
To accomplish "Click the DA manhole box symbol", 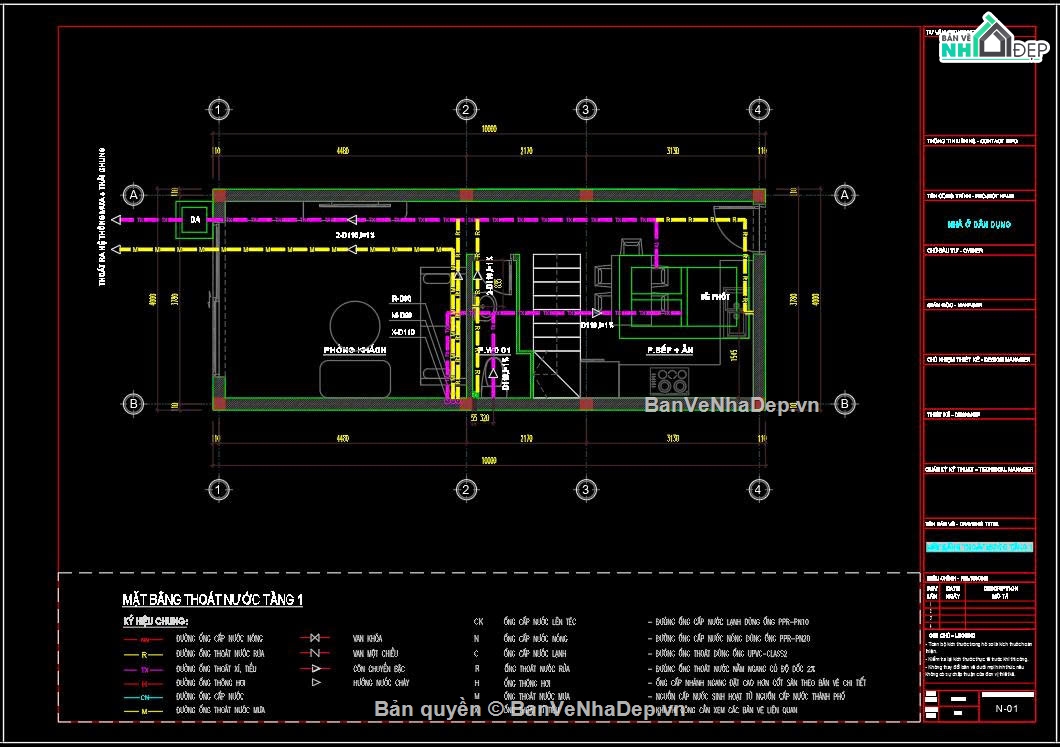I will (x=194, y=219).
